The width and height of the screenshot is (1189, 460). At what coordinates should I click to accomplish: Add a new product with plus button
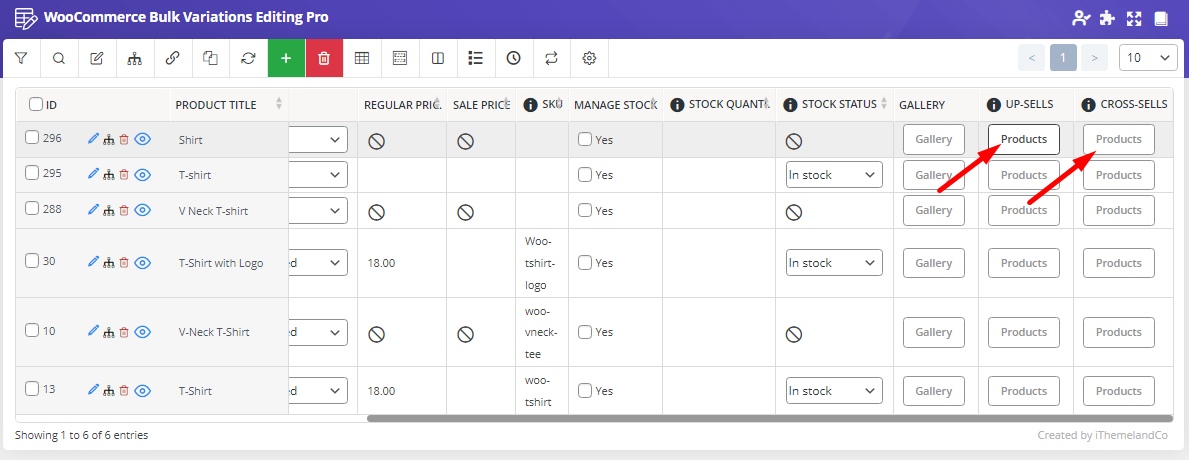287,58
